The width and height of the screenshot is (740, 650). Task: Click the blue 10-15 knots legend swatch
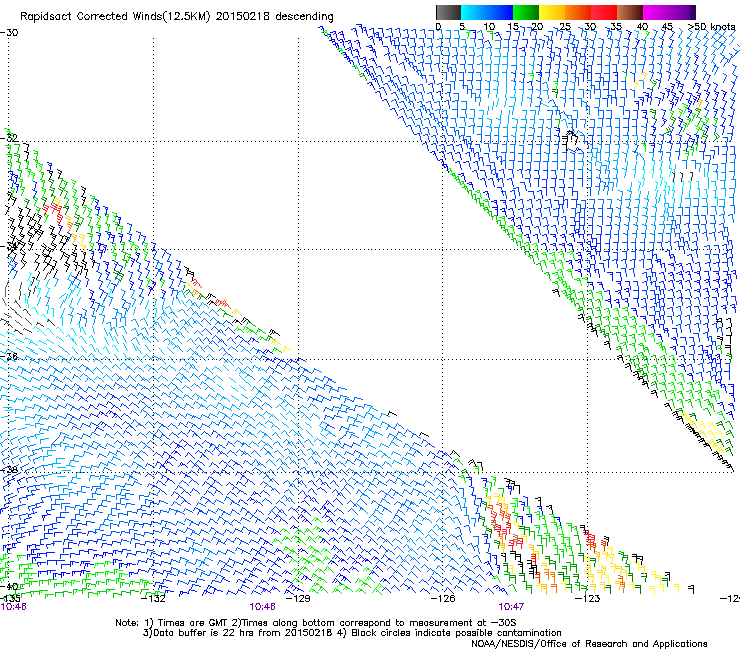point(500,12)
